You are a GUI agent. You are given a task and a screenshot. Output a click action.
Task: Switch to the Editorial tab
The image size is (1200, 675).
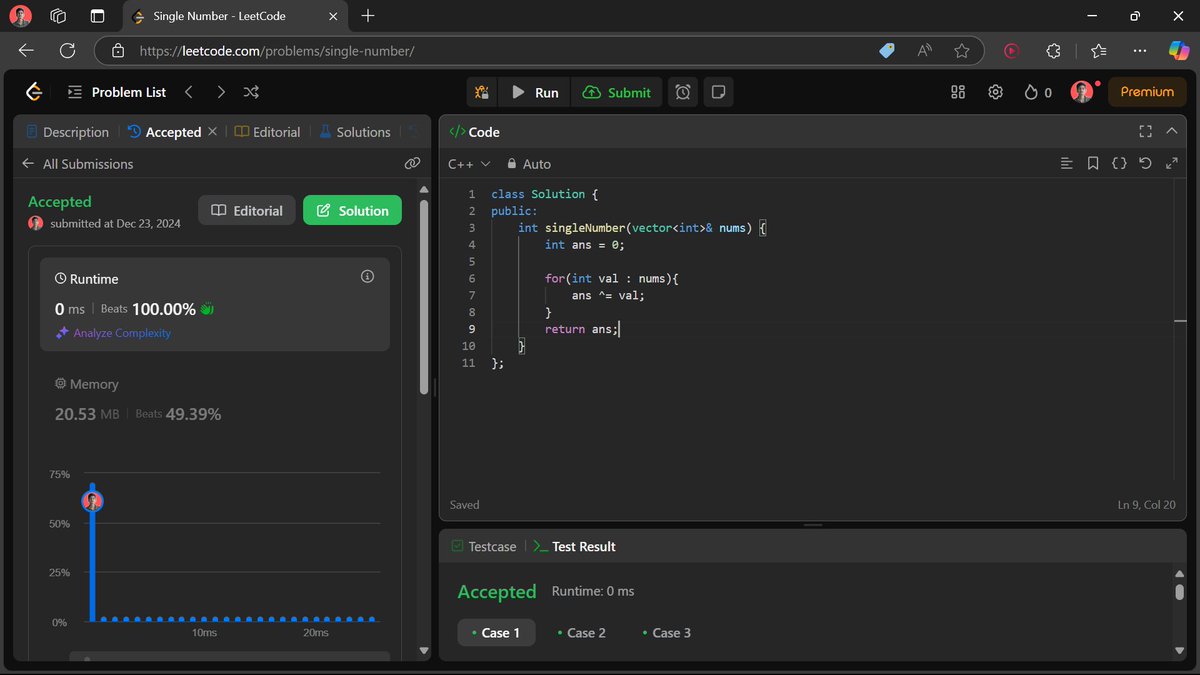click(267, 131)
